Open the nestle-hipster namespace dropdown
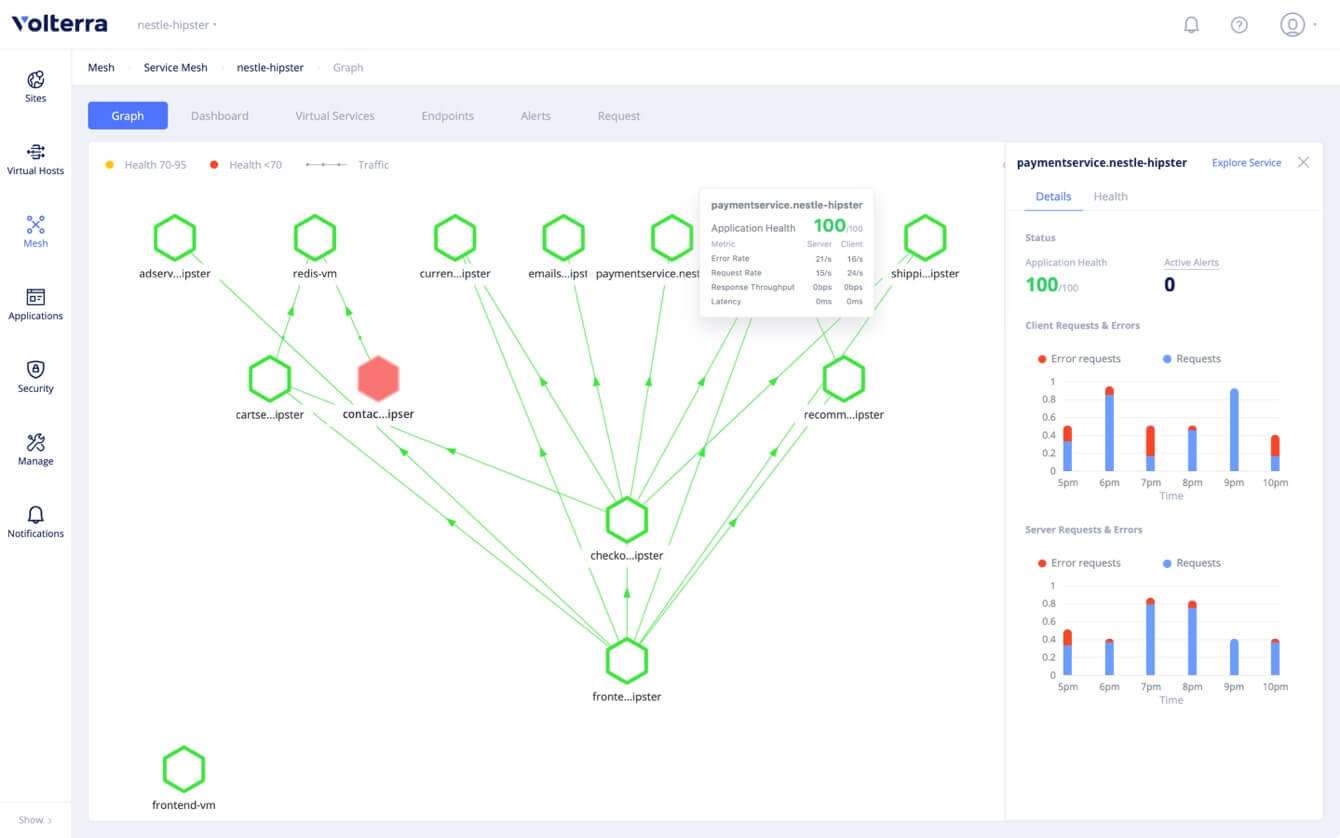This screenshot has width=1340, height=838. (176, 24)
